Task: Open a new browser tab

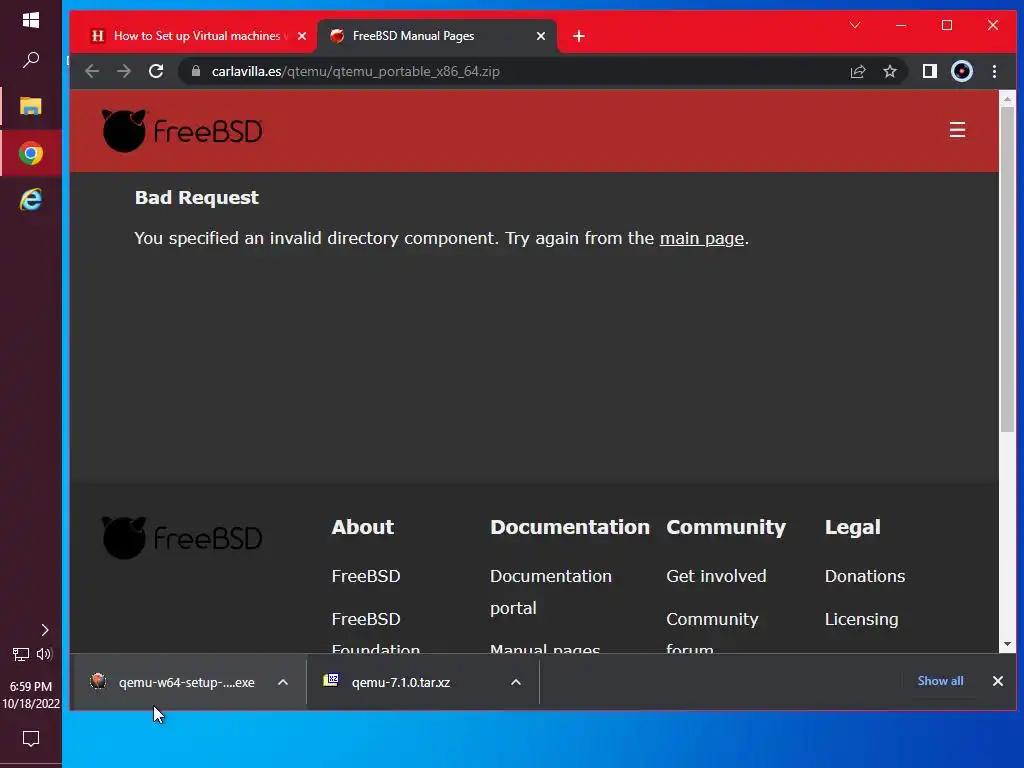Action: point(579,36)
